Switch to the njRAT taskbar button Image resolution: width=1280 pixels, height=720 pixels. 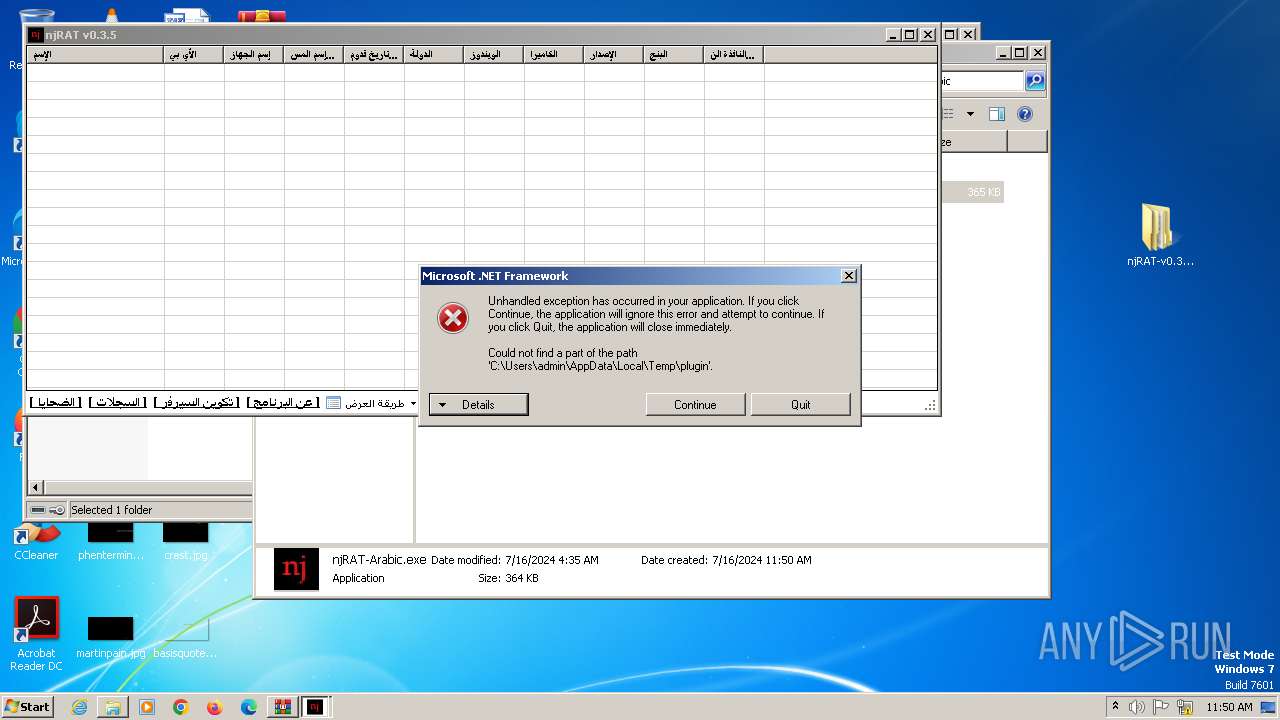pos(315,707)
